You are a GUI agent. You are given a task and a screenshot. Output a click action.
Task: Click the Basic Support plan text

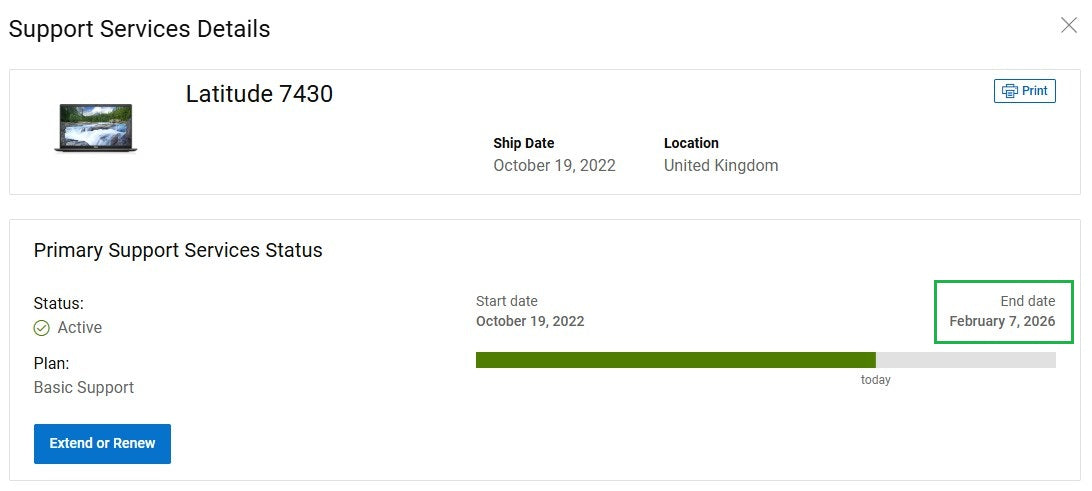click(x=84, y=388)
